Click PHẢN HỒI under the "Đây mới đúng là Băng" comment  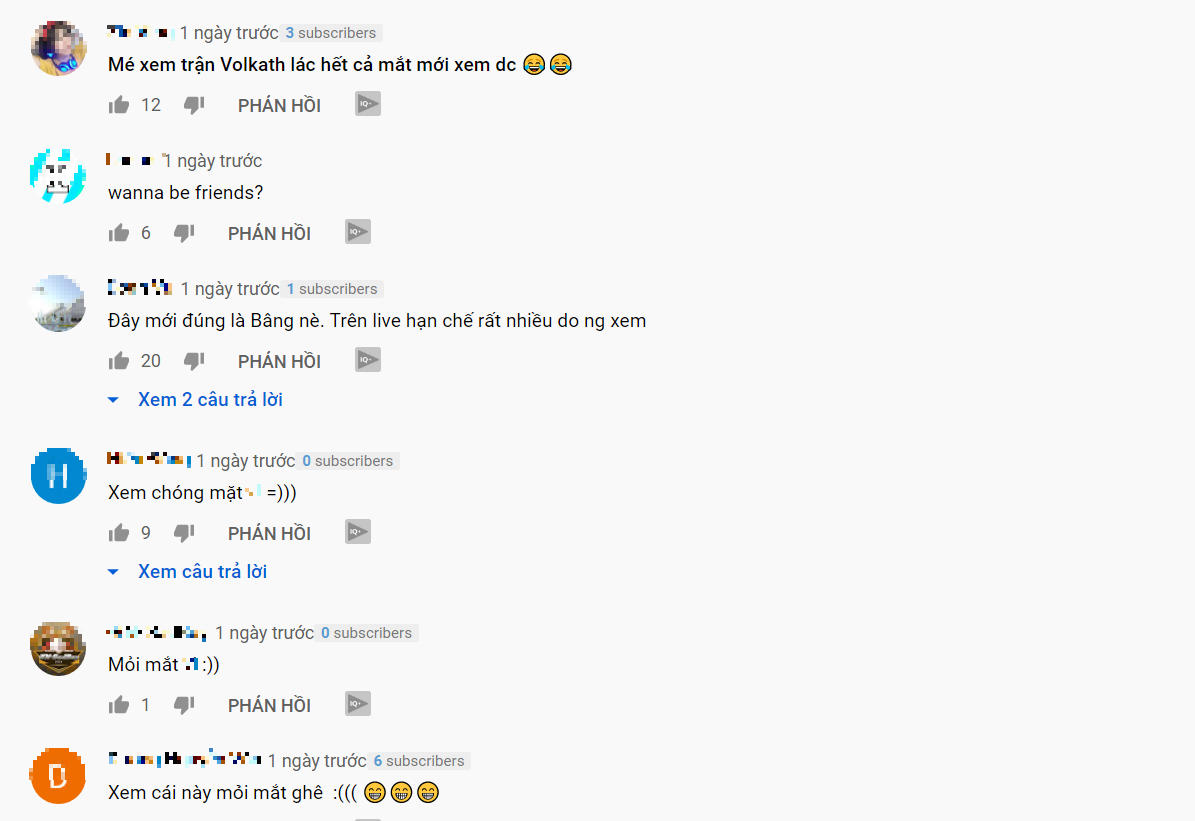(280, 361)
